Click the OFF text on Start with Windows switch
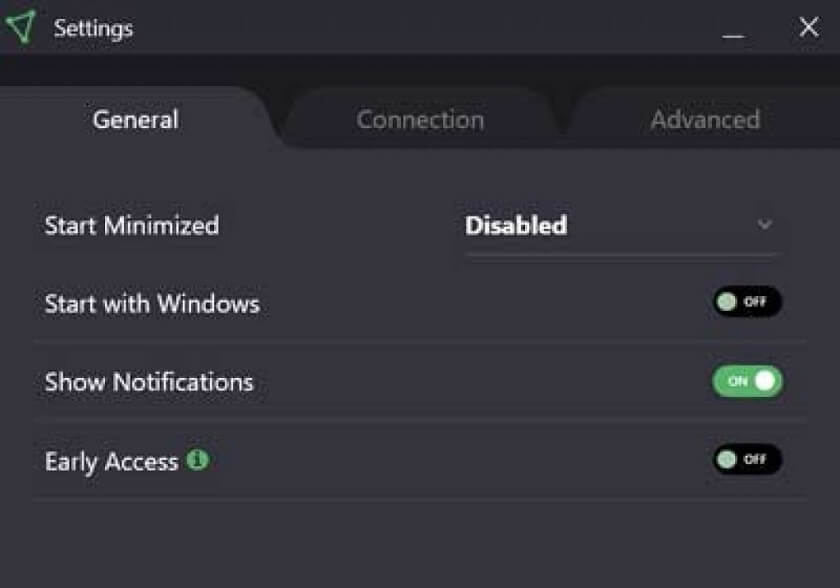 [755, 301]
